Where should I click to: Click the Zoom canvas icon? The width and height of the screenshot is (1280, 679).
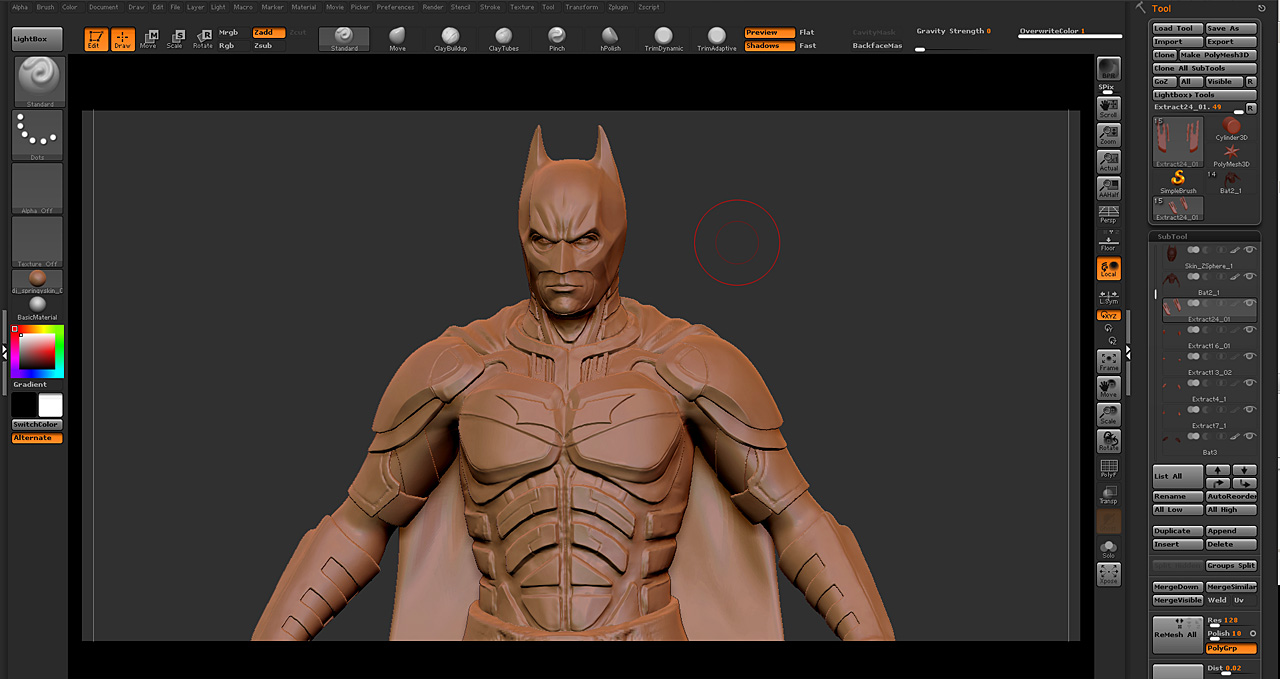pyautogui.click(x=1108, y=135)
